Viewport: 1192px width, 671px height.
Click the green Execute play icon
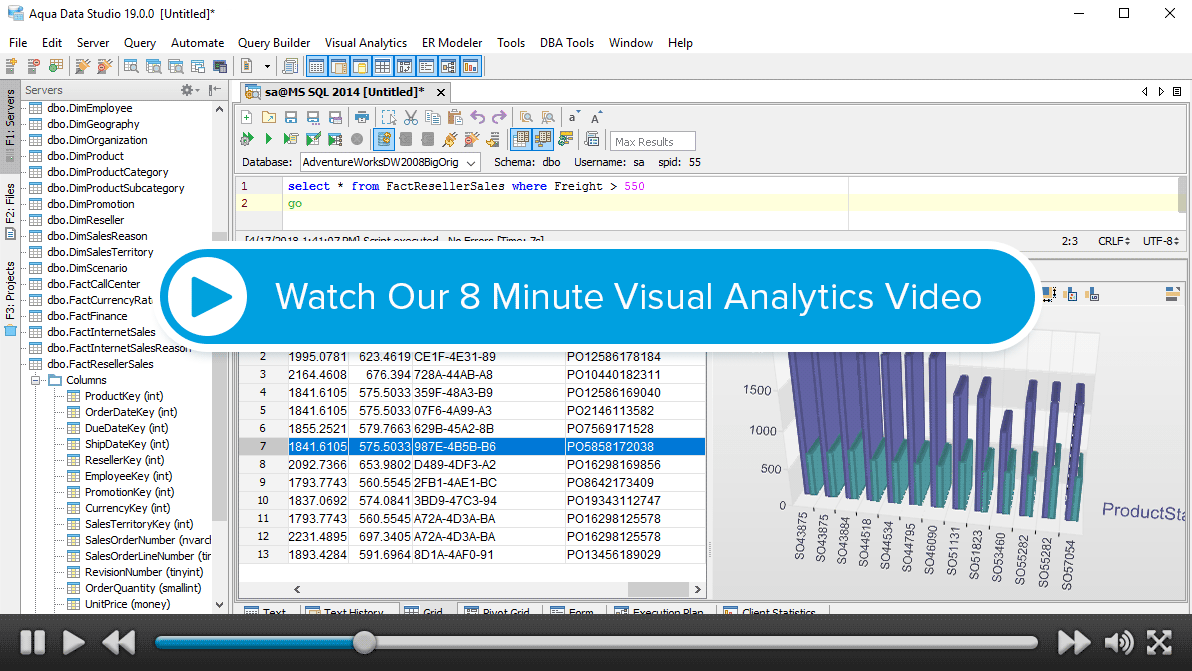pos(268,139)
